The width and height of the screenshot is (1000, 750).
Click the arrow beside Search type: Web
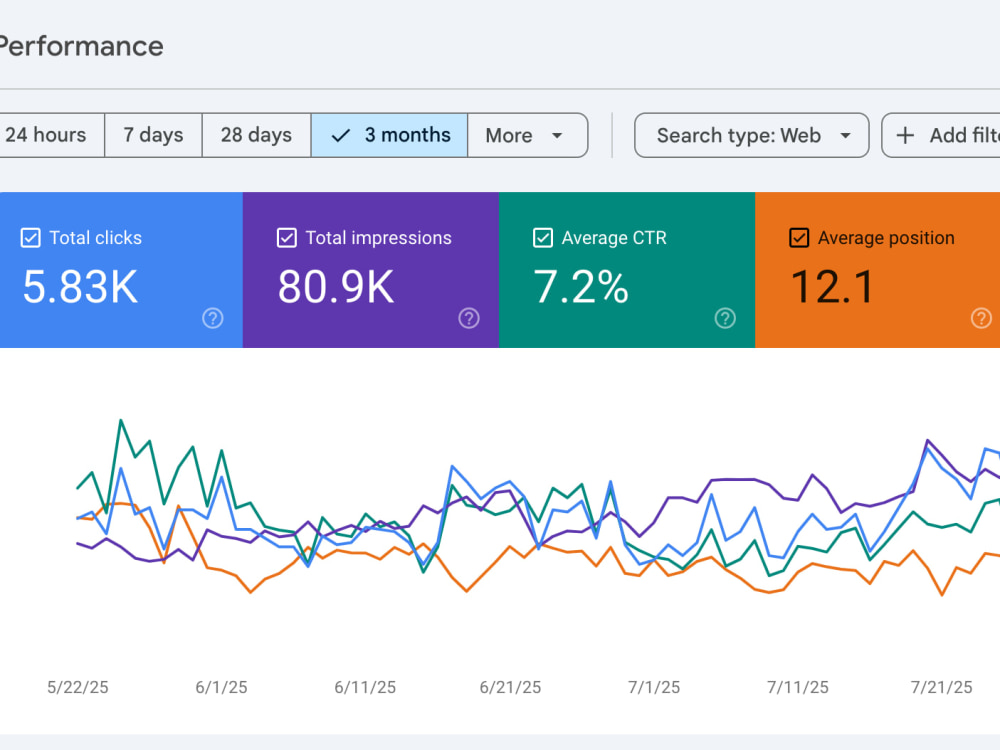point(845,136)
